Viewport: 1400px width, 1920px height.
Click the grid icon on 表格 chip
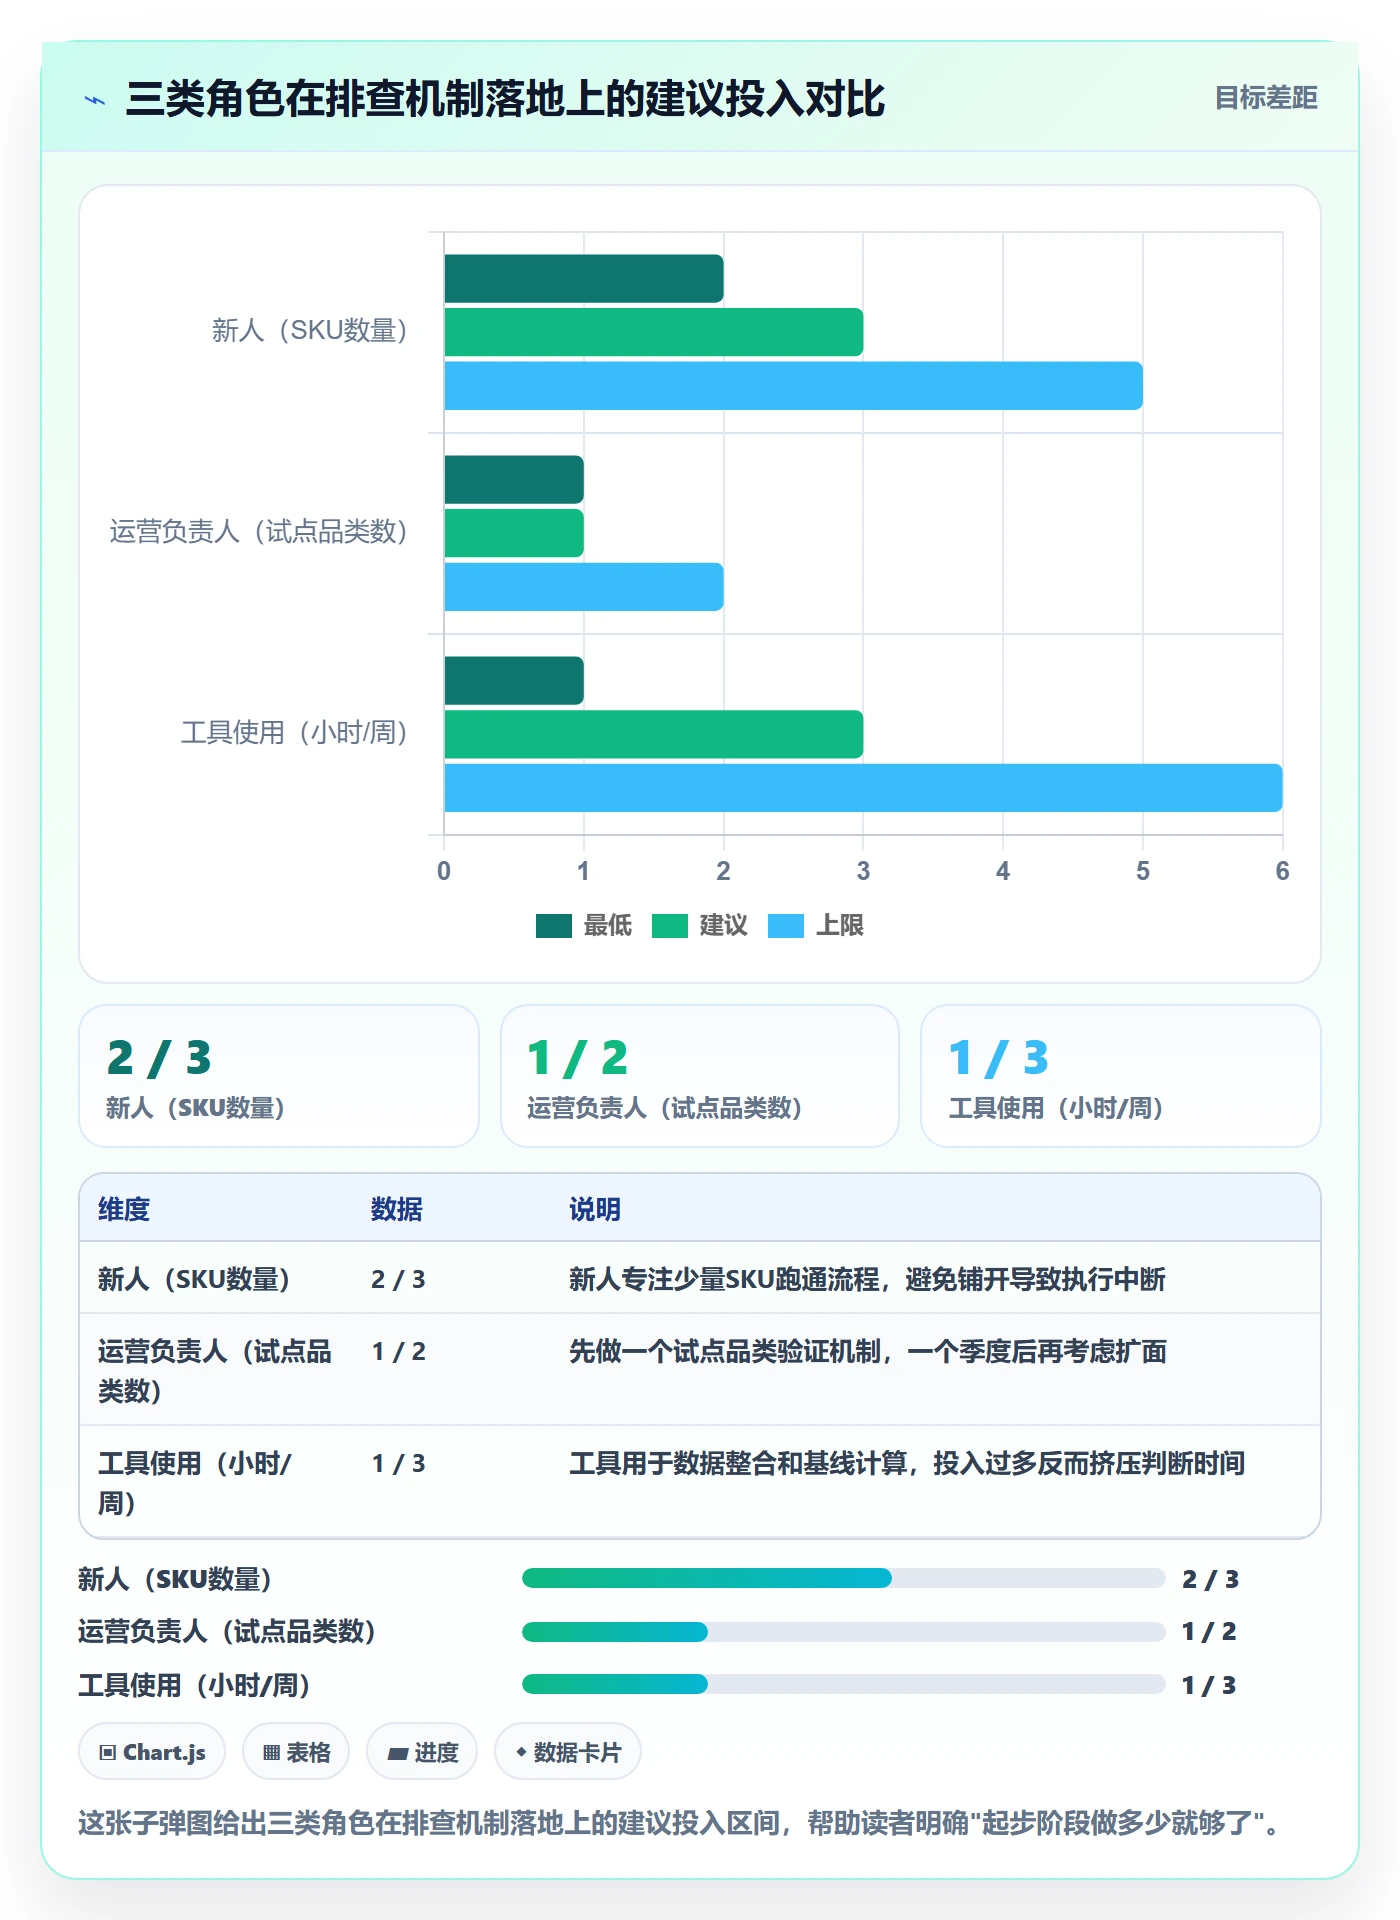click(x=271, y=1752)
